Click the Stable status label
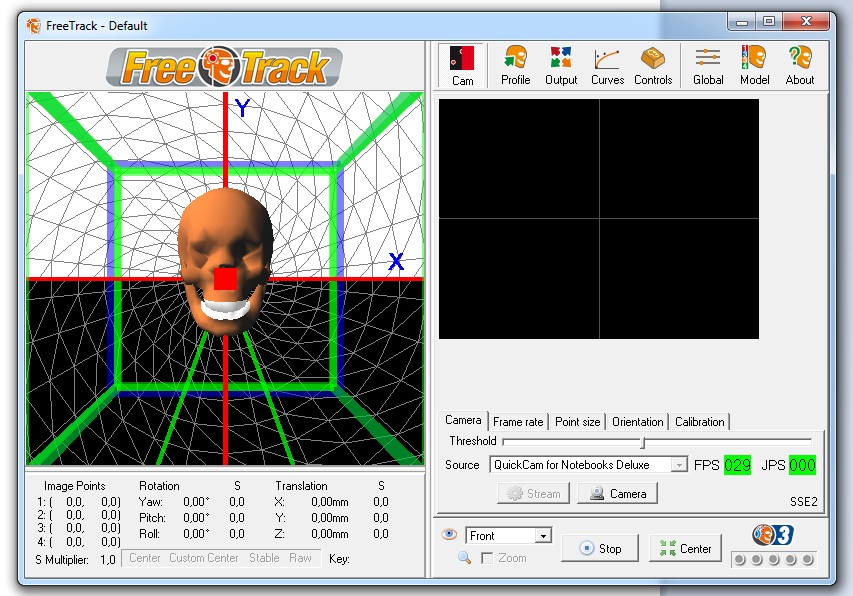 tap(264, 558)
